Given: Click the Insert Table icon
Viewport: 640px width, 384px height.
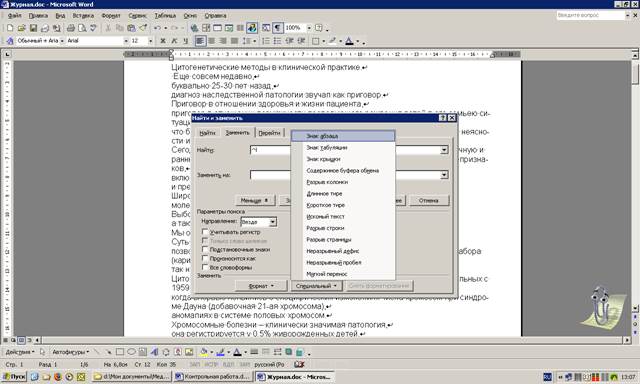Looking at the screenshot, I should click(217, 28).
